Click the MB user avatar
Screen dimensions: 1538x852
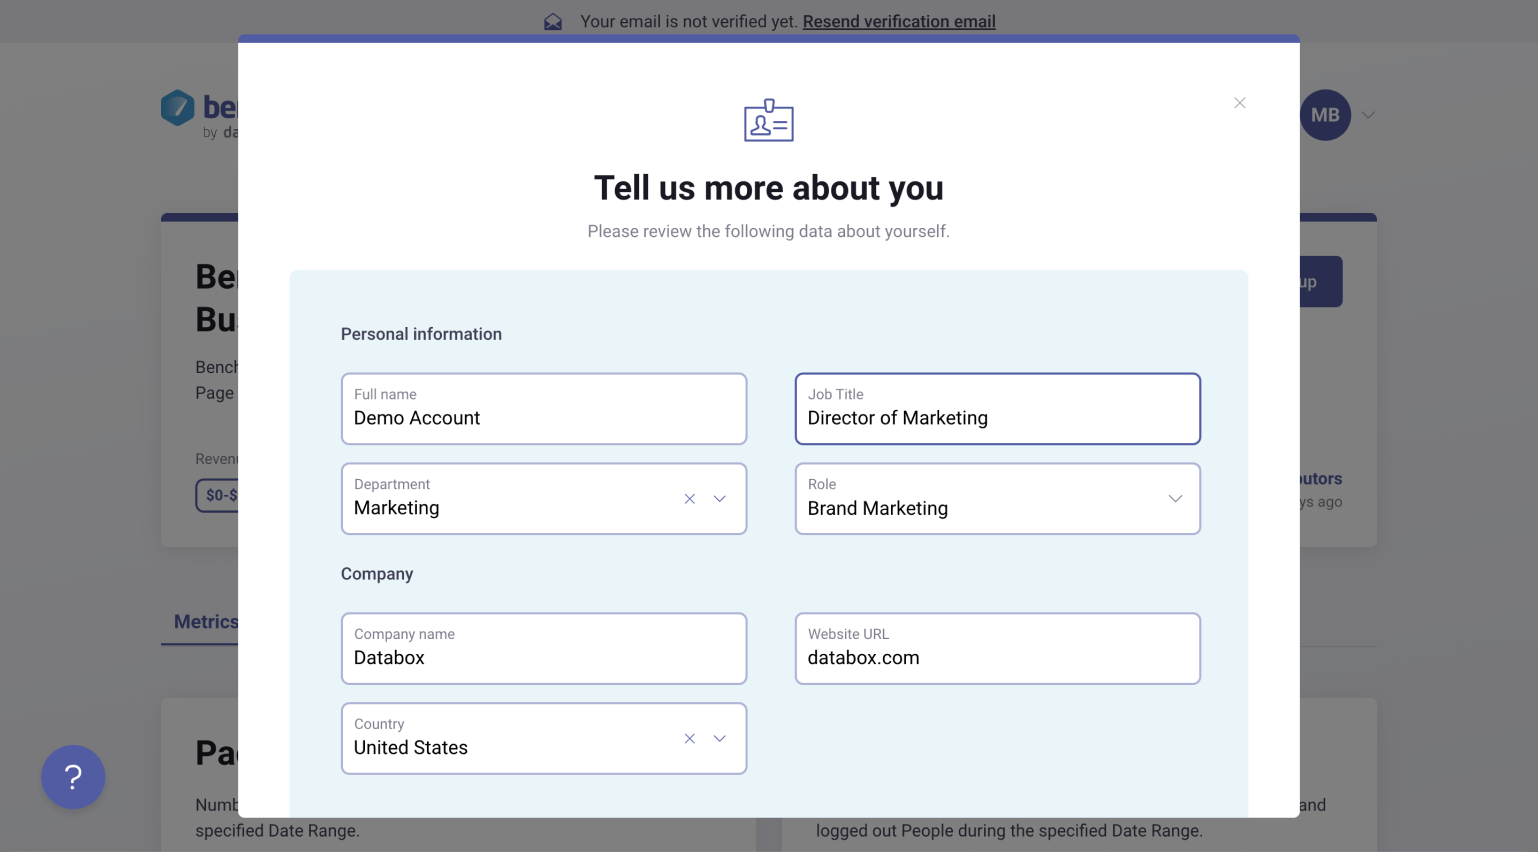[1325, 115]
